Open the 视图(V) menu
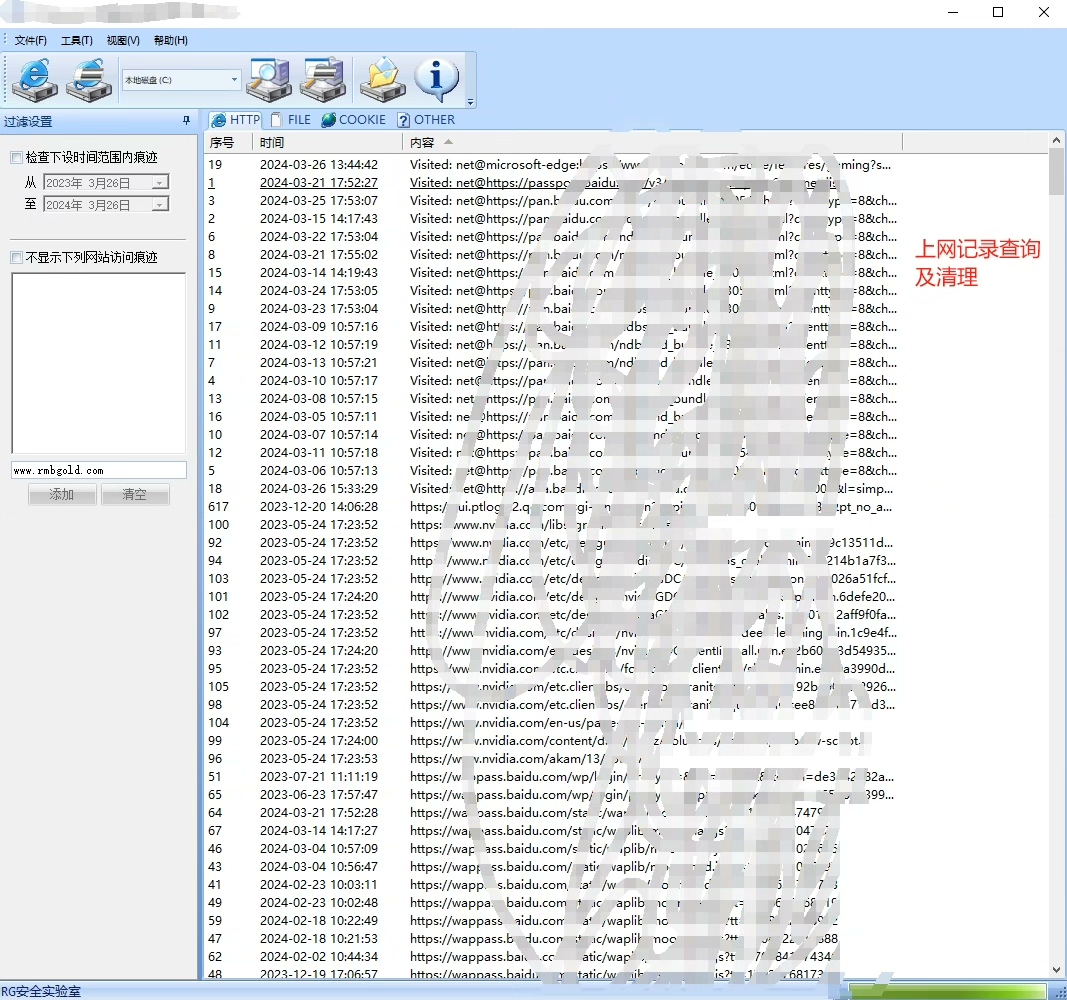The image size is (1067, 1000). click(x=123, y=40)
